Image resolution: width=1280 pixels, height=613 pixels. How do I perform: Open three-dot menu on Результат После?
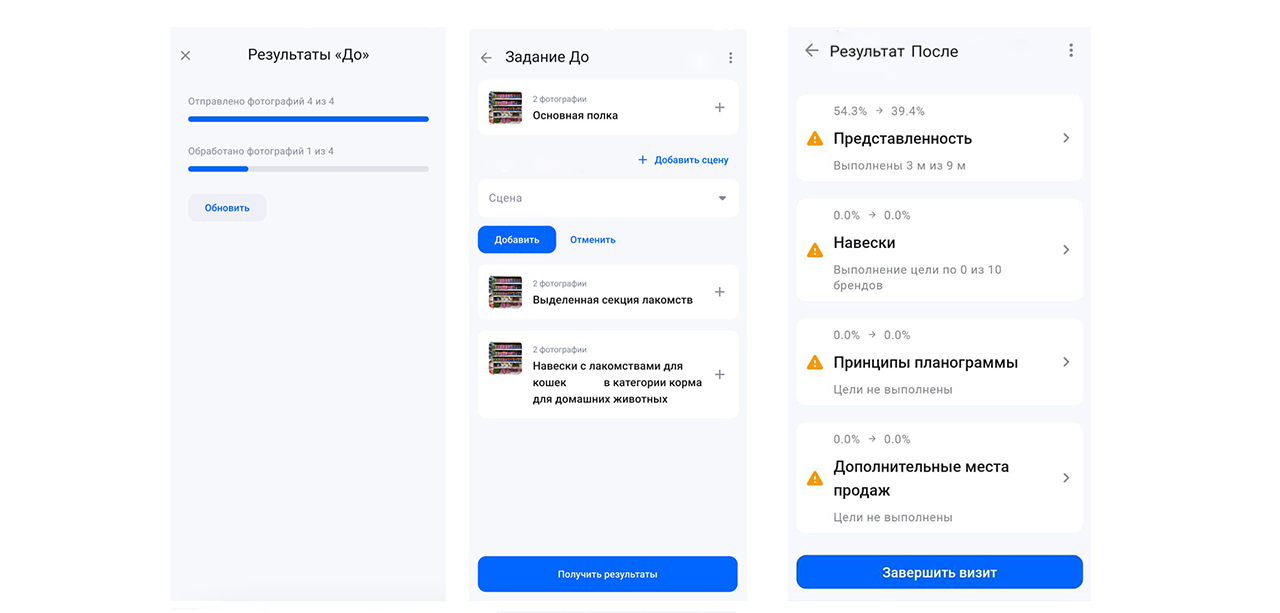(x=1070, y=50)
